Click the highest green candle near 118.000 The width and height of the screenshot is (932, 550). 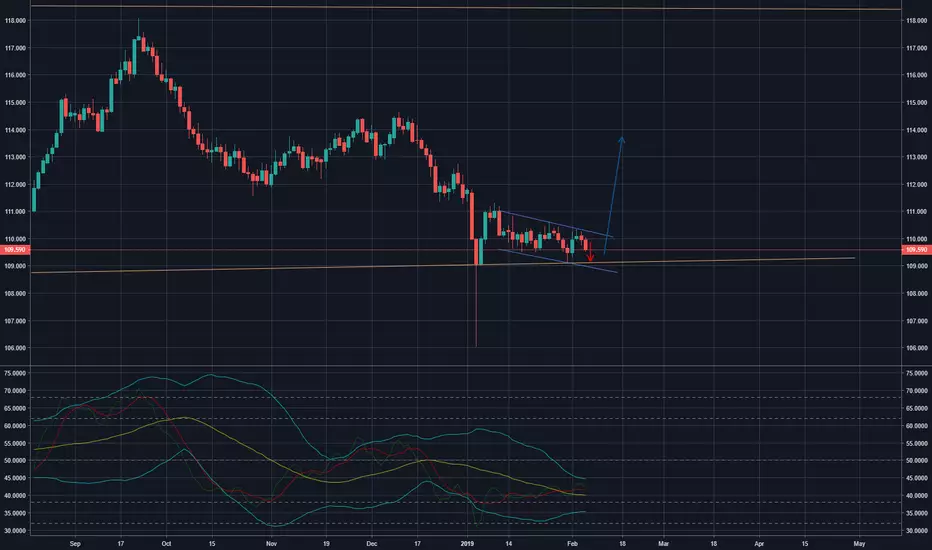(x=138, y=39)
